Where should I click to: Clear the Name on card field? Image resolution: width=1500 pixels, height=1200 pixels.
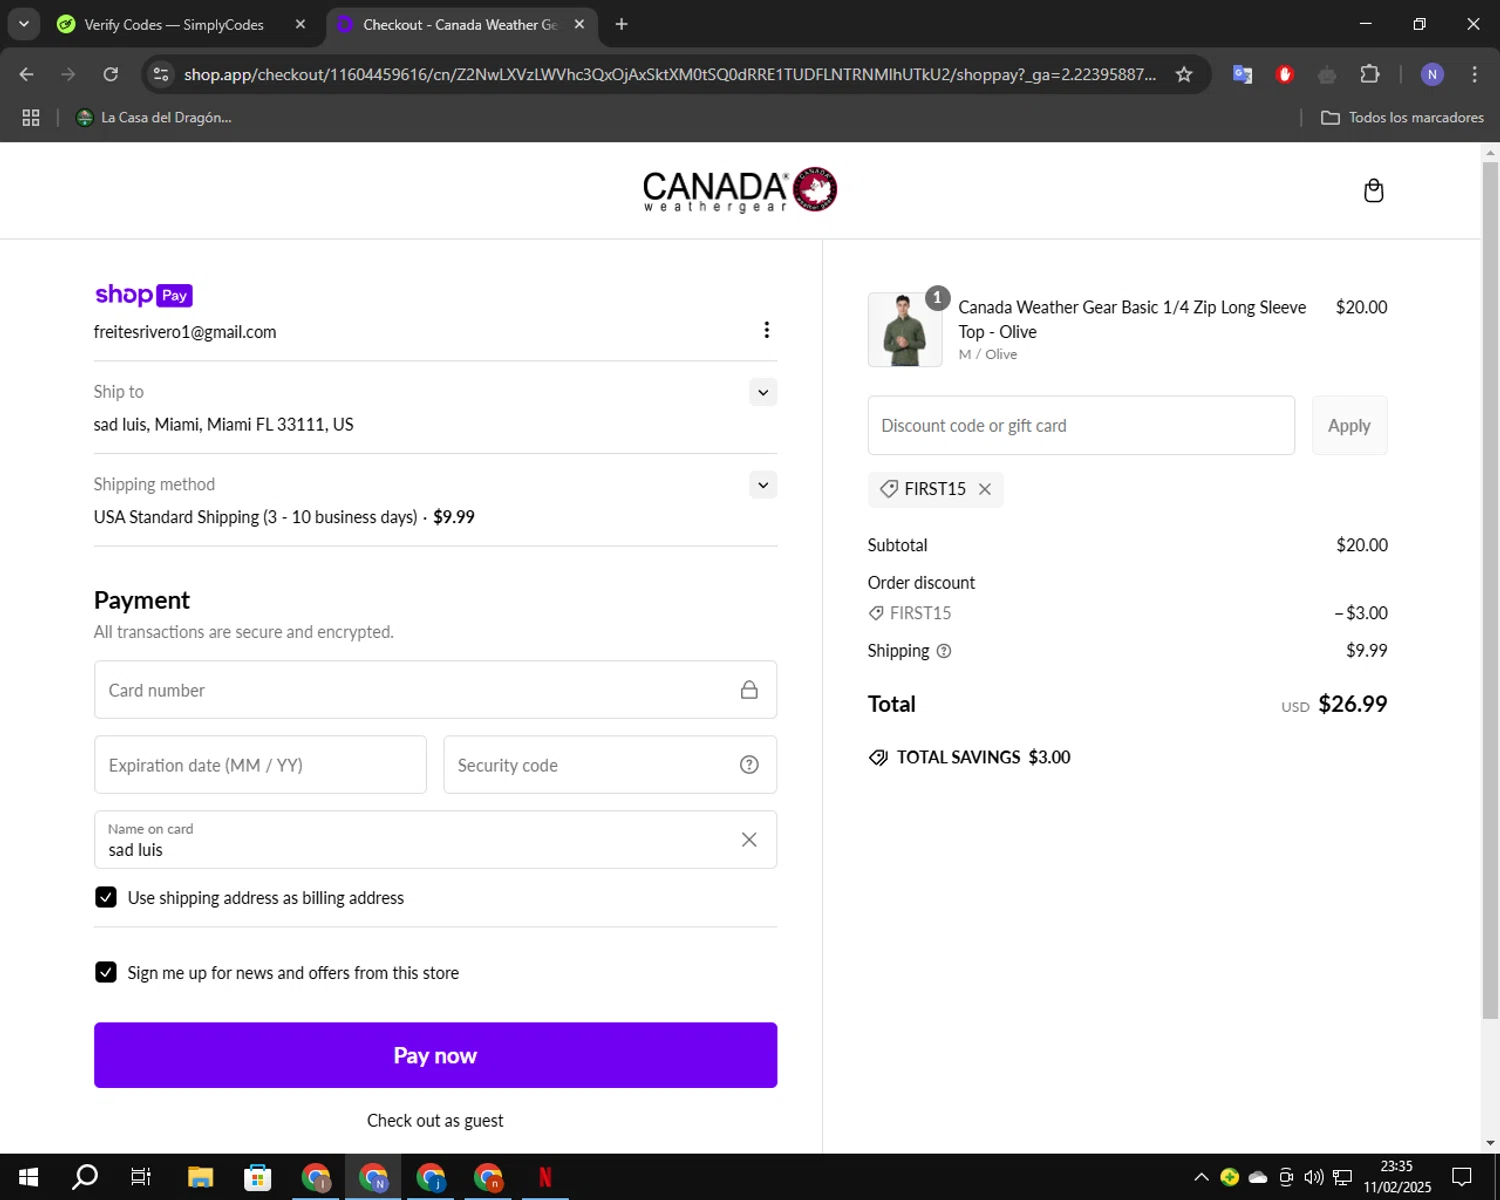(x=749, y=840)
